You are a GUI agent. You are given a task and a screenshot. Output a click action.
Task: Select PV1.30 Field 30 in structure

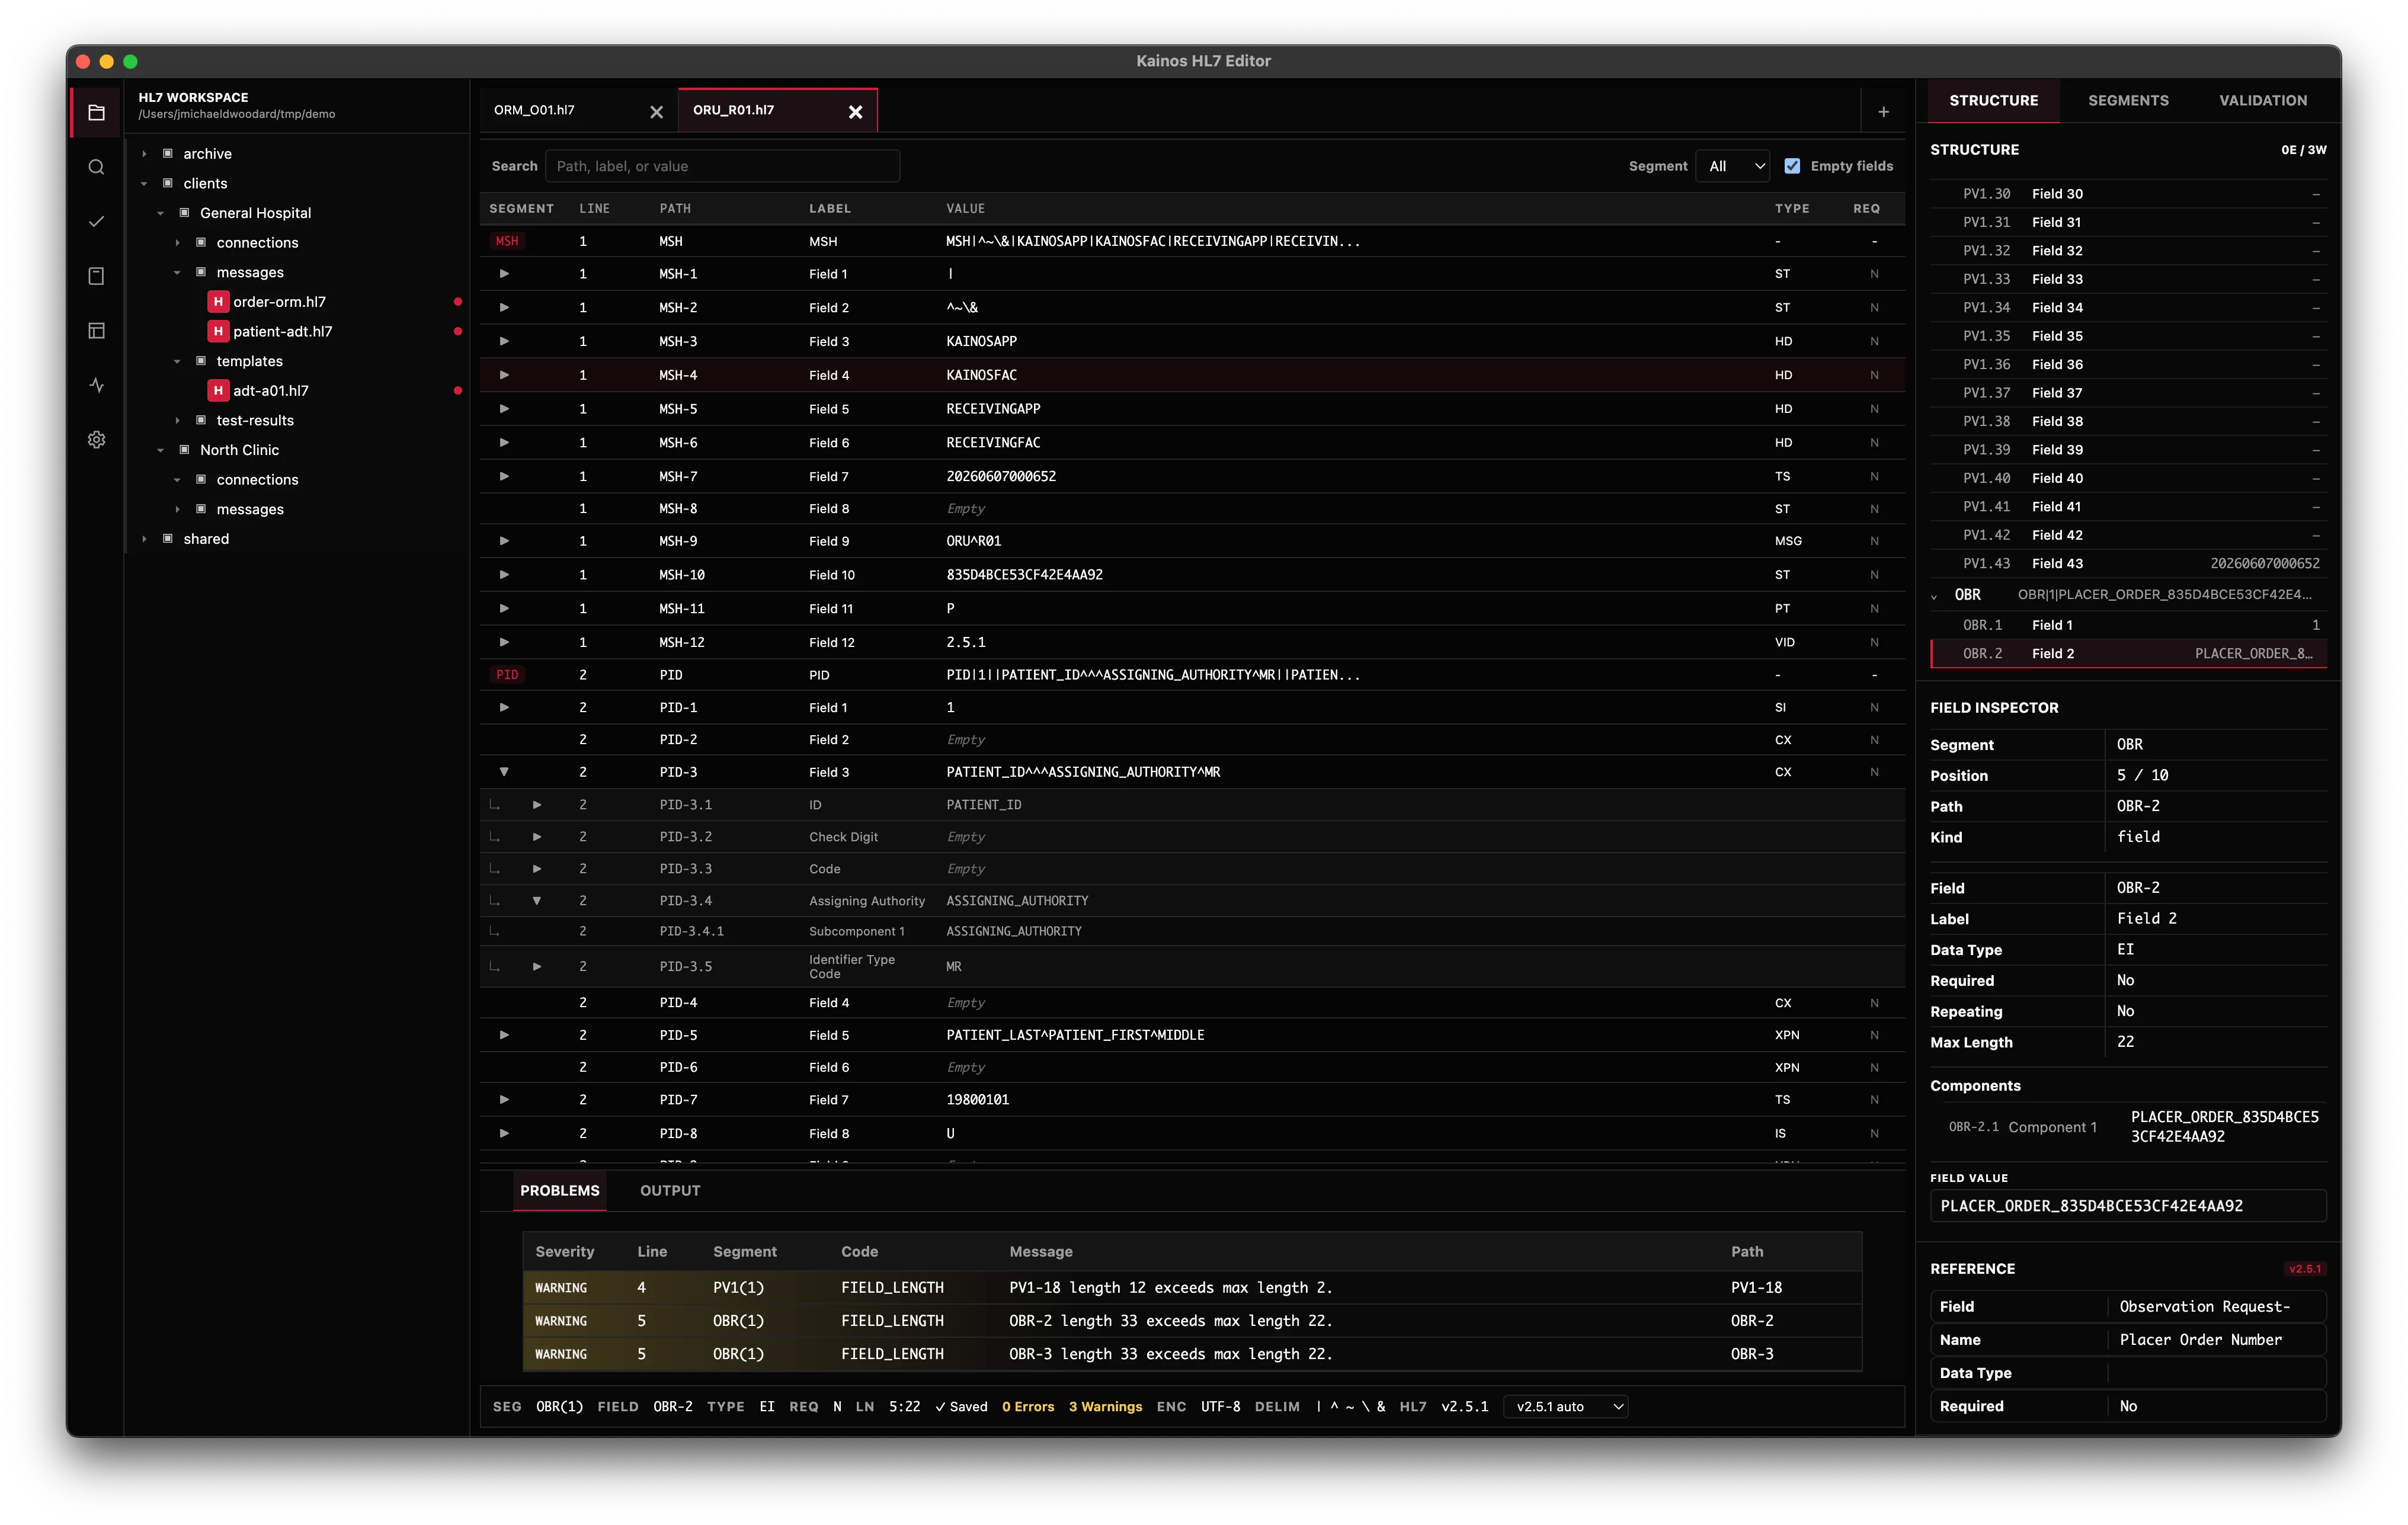tap(2128, 194)
